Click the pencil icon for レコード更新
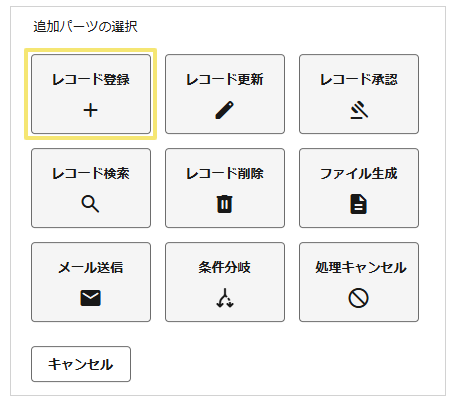Screen dimensions: 457x408 click(x=225, y=110)
